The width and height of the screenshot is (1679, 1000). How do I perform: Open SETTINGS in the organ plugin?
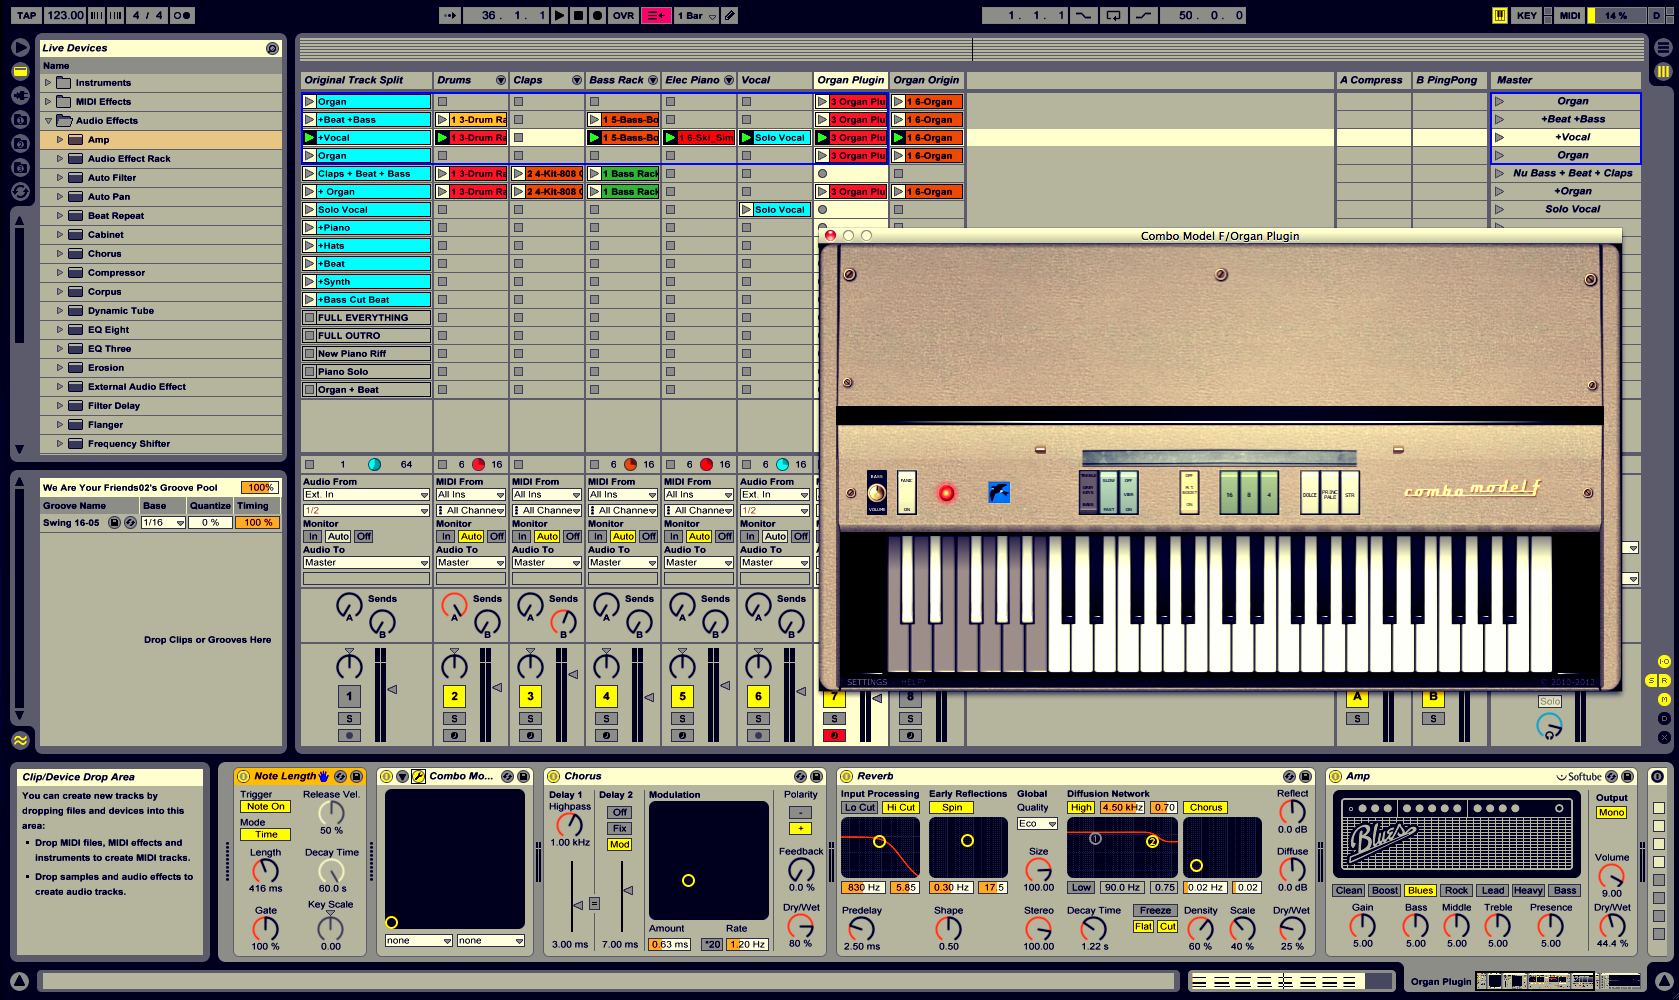click(x=867, y=682)
